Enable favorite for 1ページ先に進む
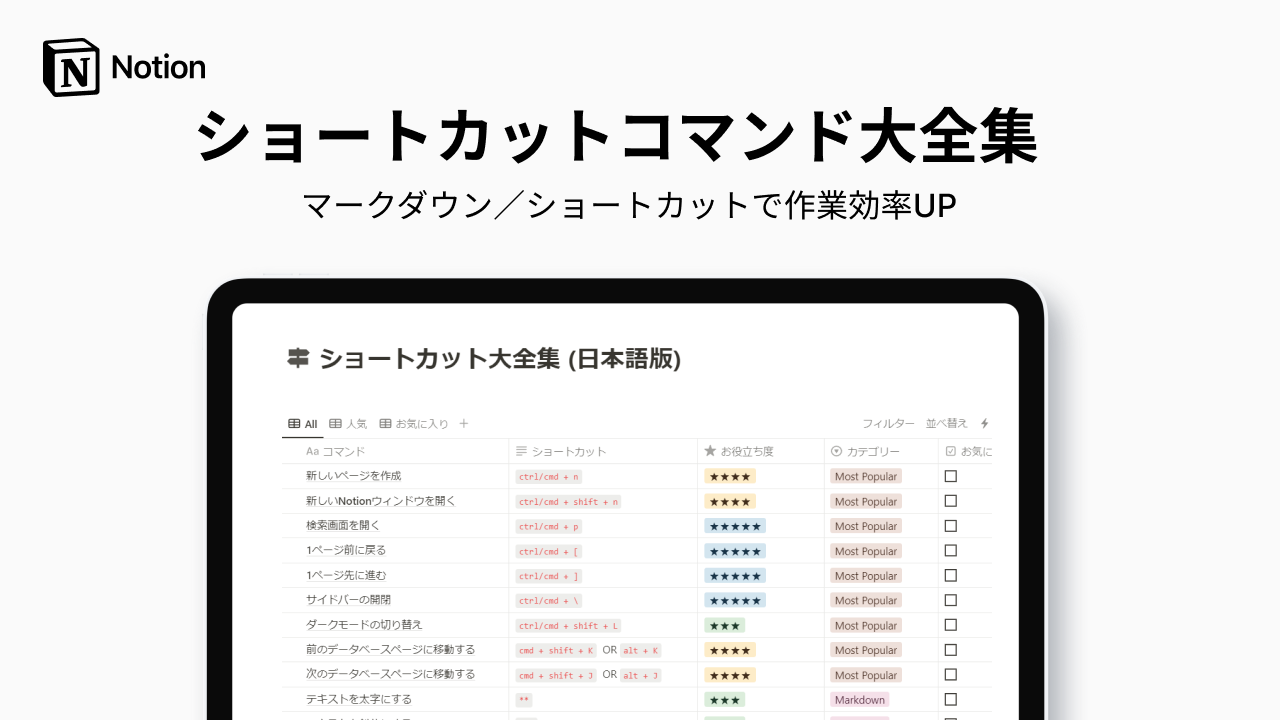The height and width of the screenshot is (720, 1280). coord(951,575)
